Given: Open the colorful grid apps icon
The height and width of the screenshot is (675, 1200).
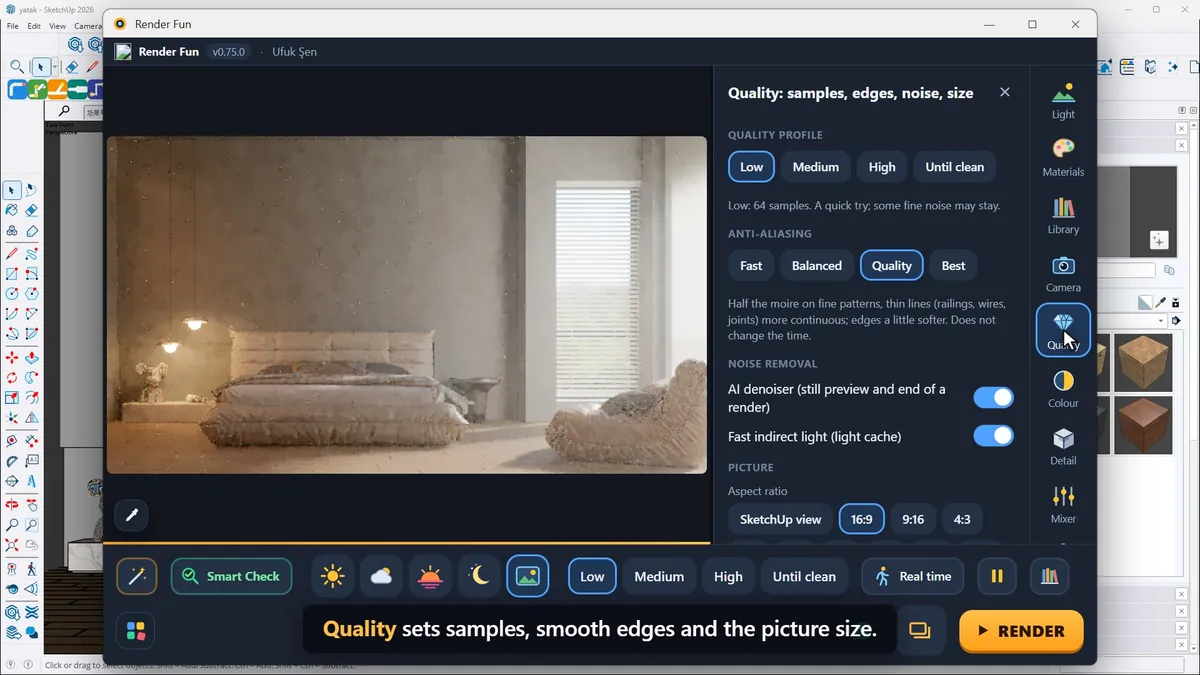Looking at the screenshot, I should pyautogui.click(x=136, y=631).
